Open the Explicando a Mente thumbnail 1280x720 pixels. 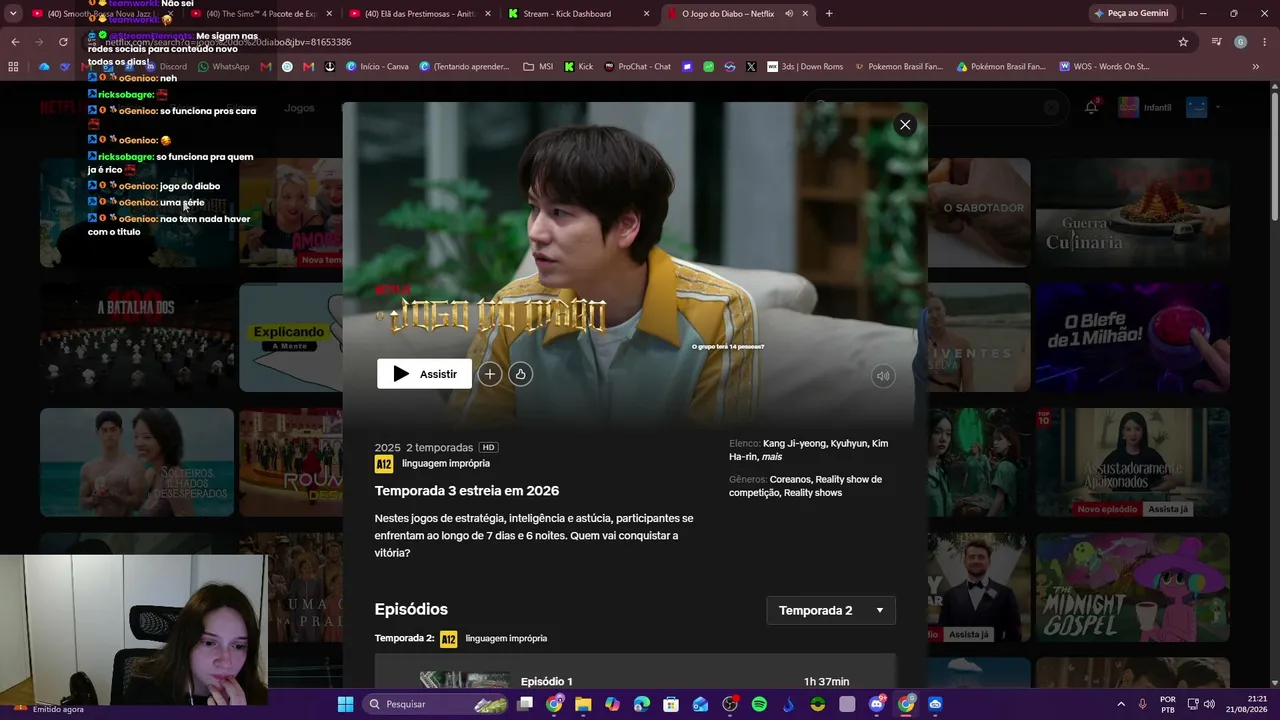(290, 337)
